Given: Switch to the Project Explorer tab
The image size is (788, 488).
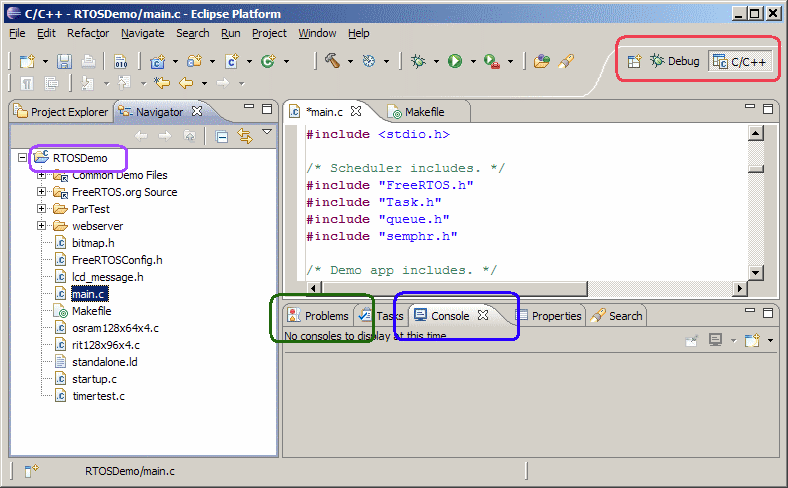Looking at the screenshot, I should pyautogui.click(x=61, y=112).
